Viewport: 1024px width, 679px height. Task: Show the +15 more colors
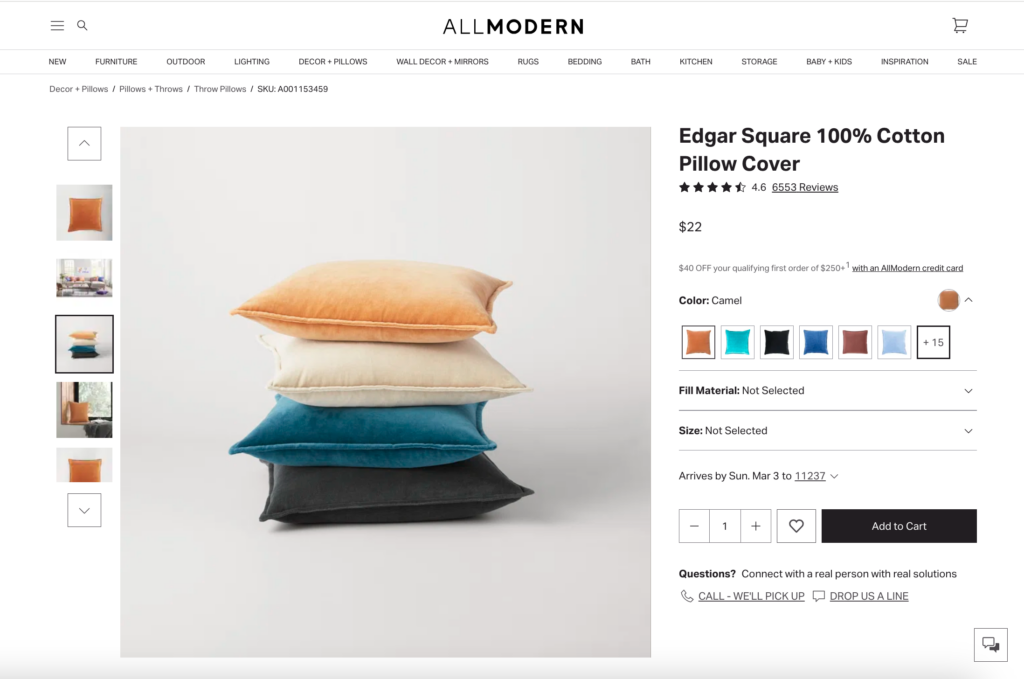tap(933, 342)
